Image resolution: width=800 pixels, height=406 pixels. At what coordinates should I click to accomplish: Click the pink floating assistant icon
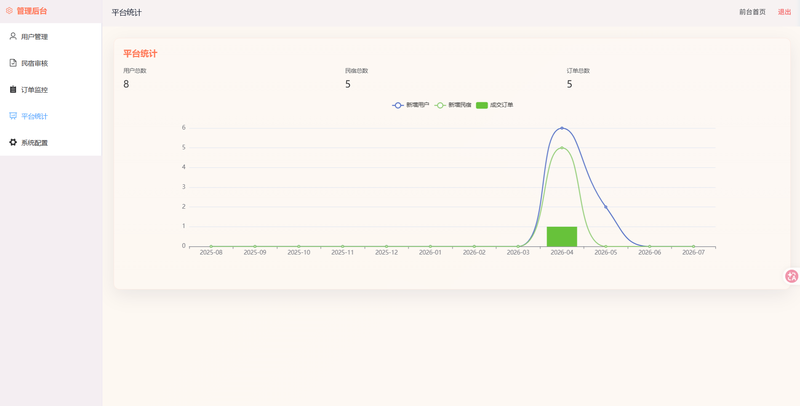click(x=791, y=276)
